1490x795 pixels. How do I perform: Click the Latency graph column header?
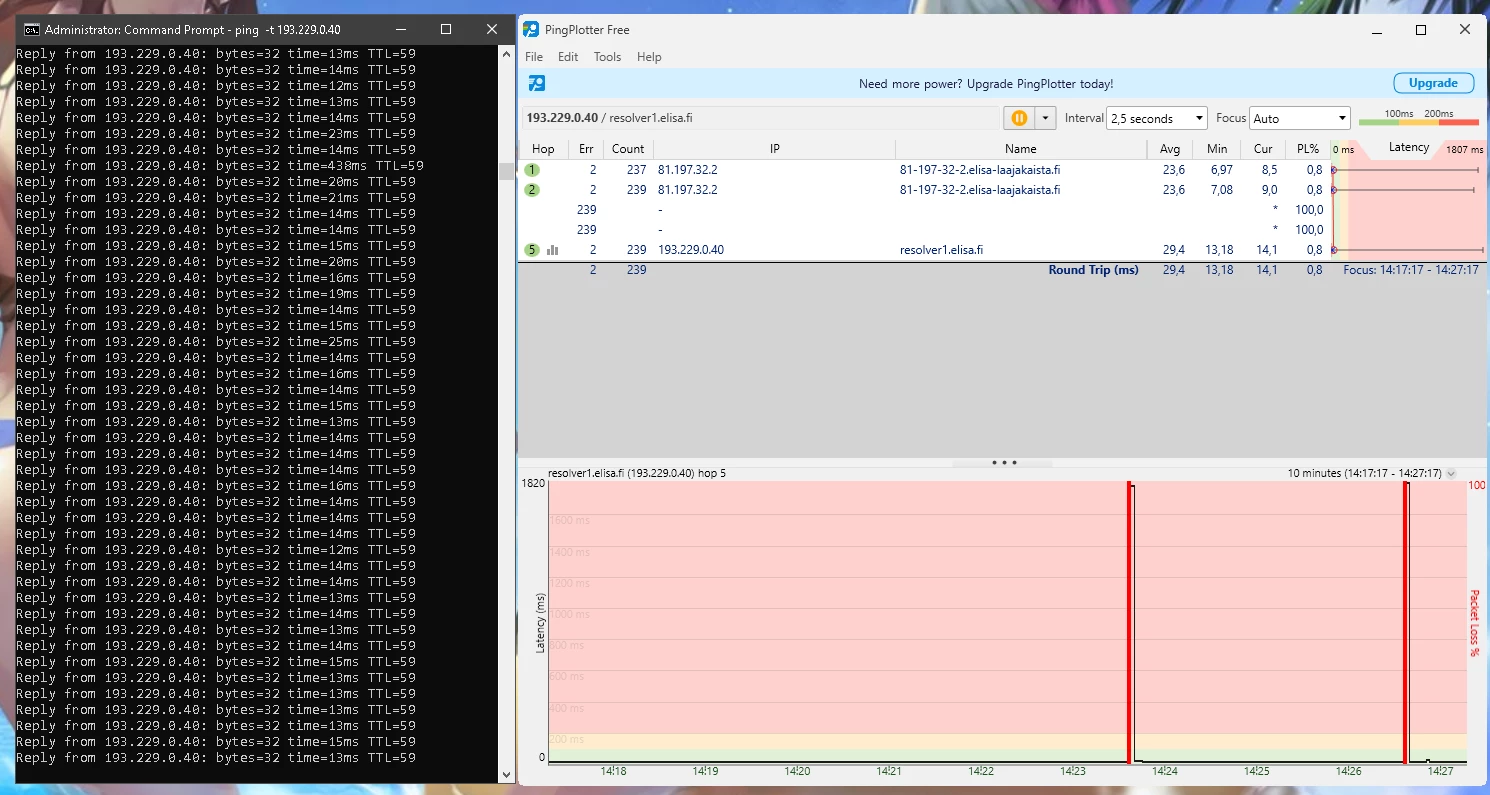[1409, 148]
